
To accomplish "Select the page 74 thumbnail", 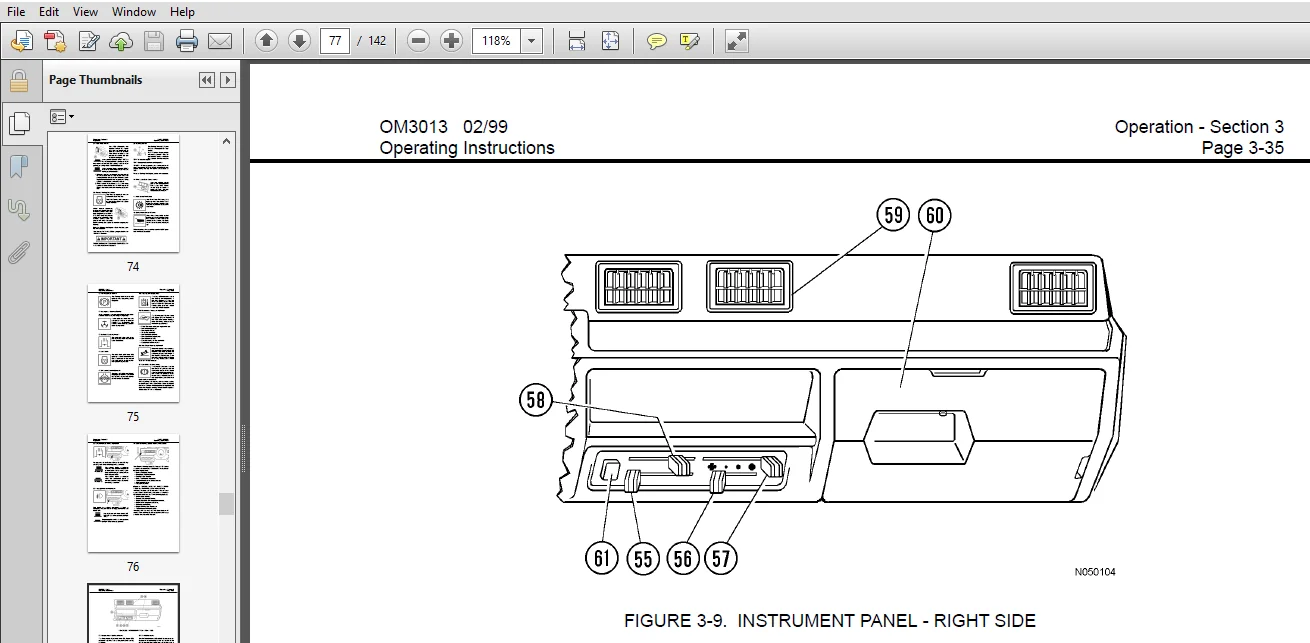I will tap(133, 194).
